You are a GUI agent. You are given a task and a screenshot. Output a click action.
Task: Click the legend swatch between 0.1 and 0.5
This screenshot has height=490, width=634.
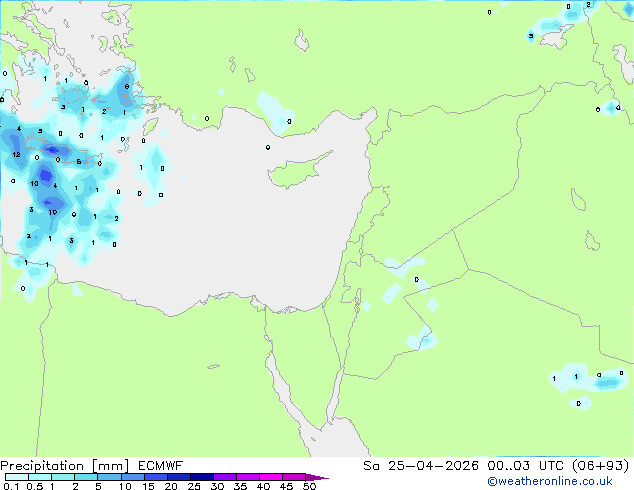(x=17, y=477)
